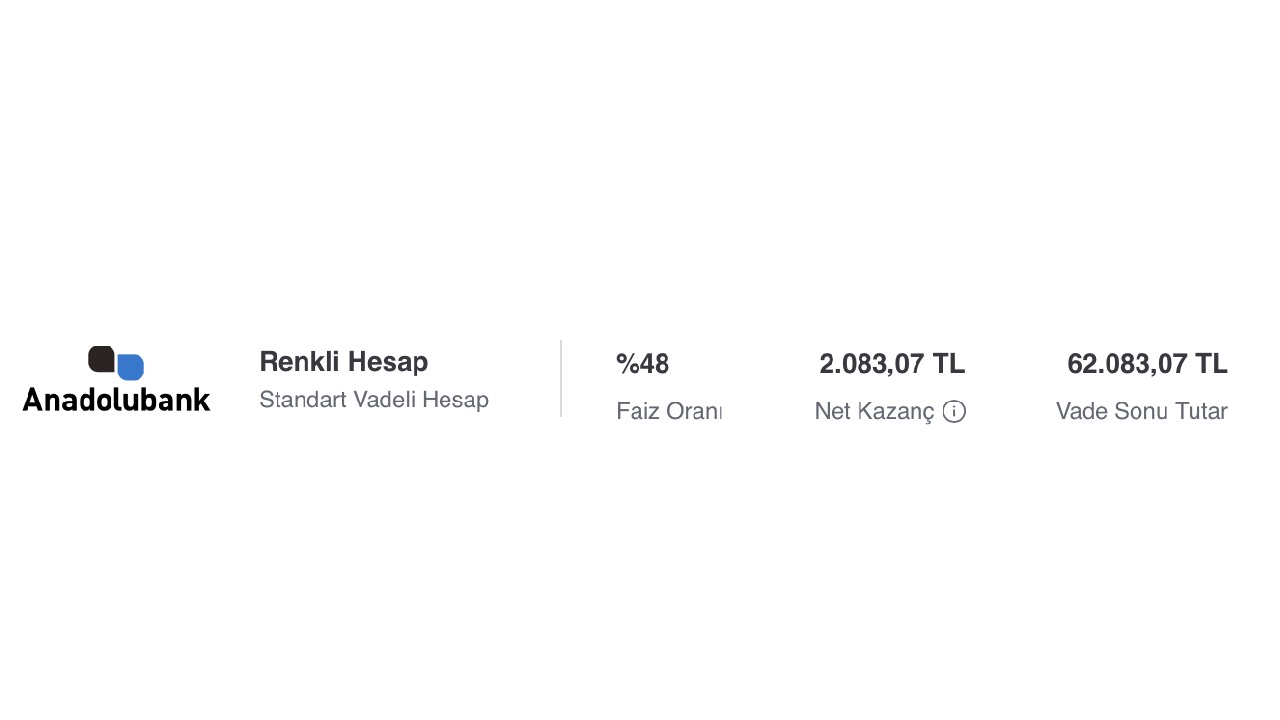This screenshot has width=1280, height=720.
Task: Click the blue shape in Anadolubank logo
Action: 131,367
